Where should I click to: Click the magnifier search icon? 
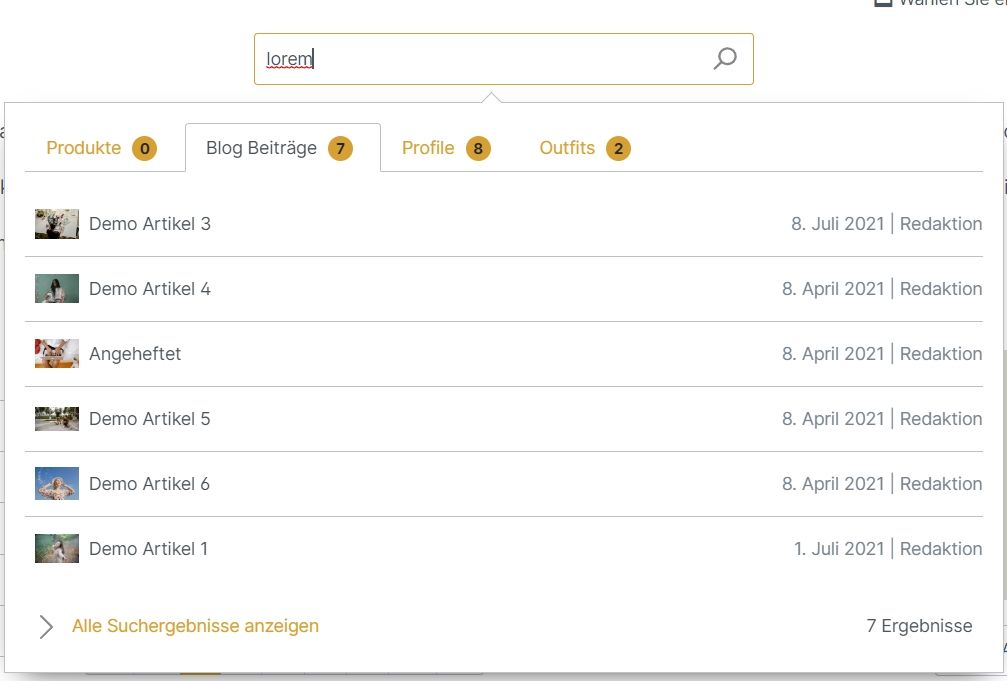[x=725, y=59]
